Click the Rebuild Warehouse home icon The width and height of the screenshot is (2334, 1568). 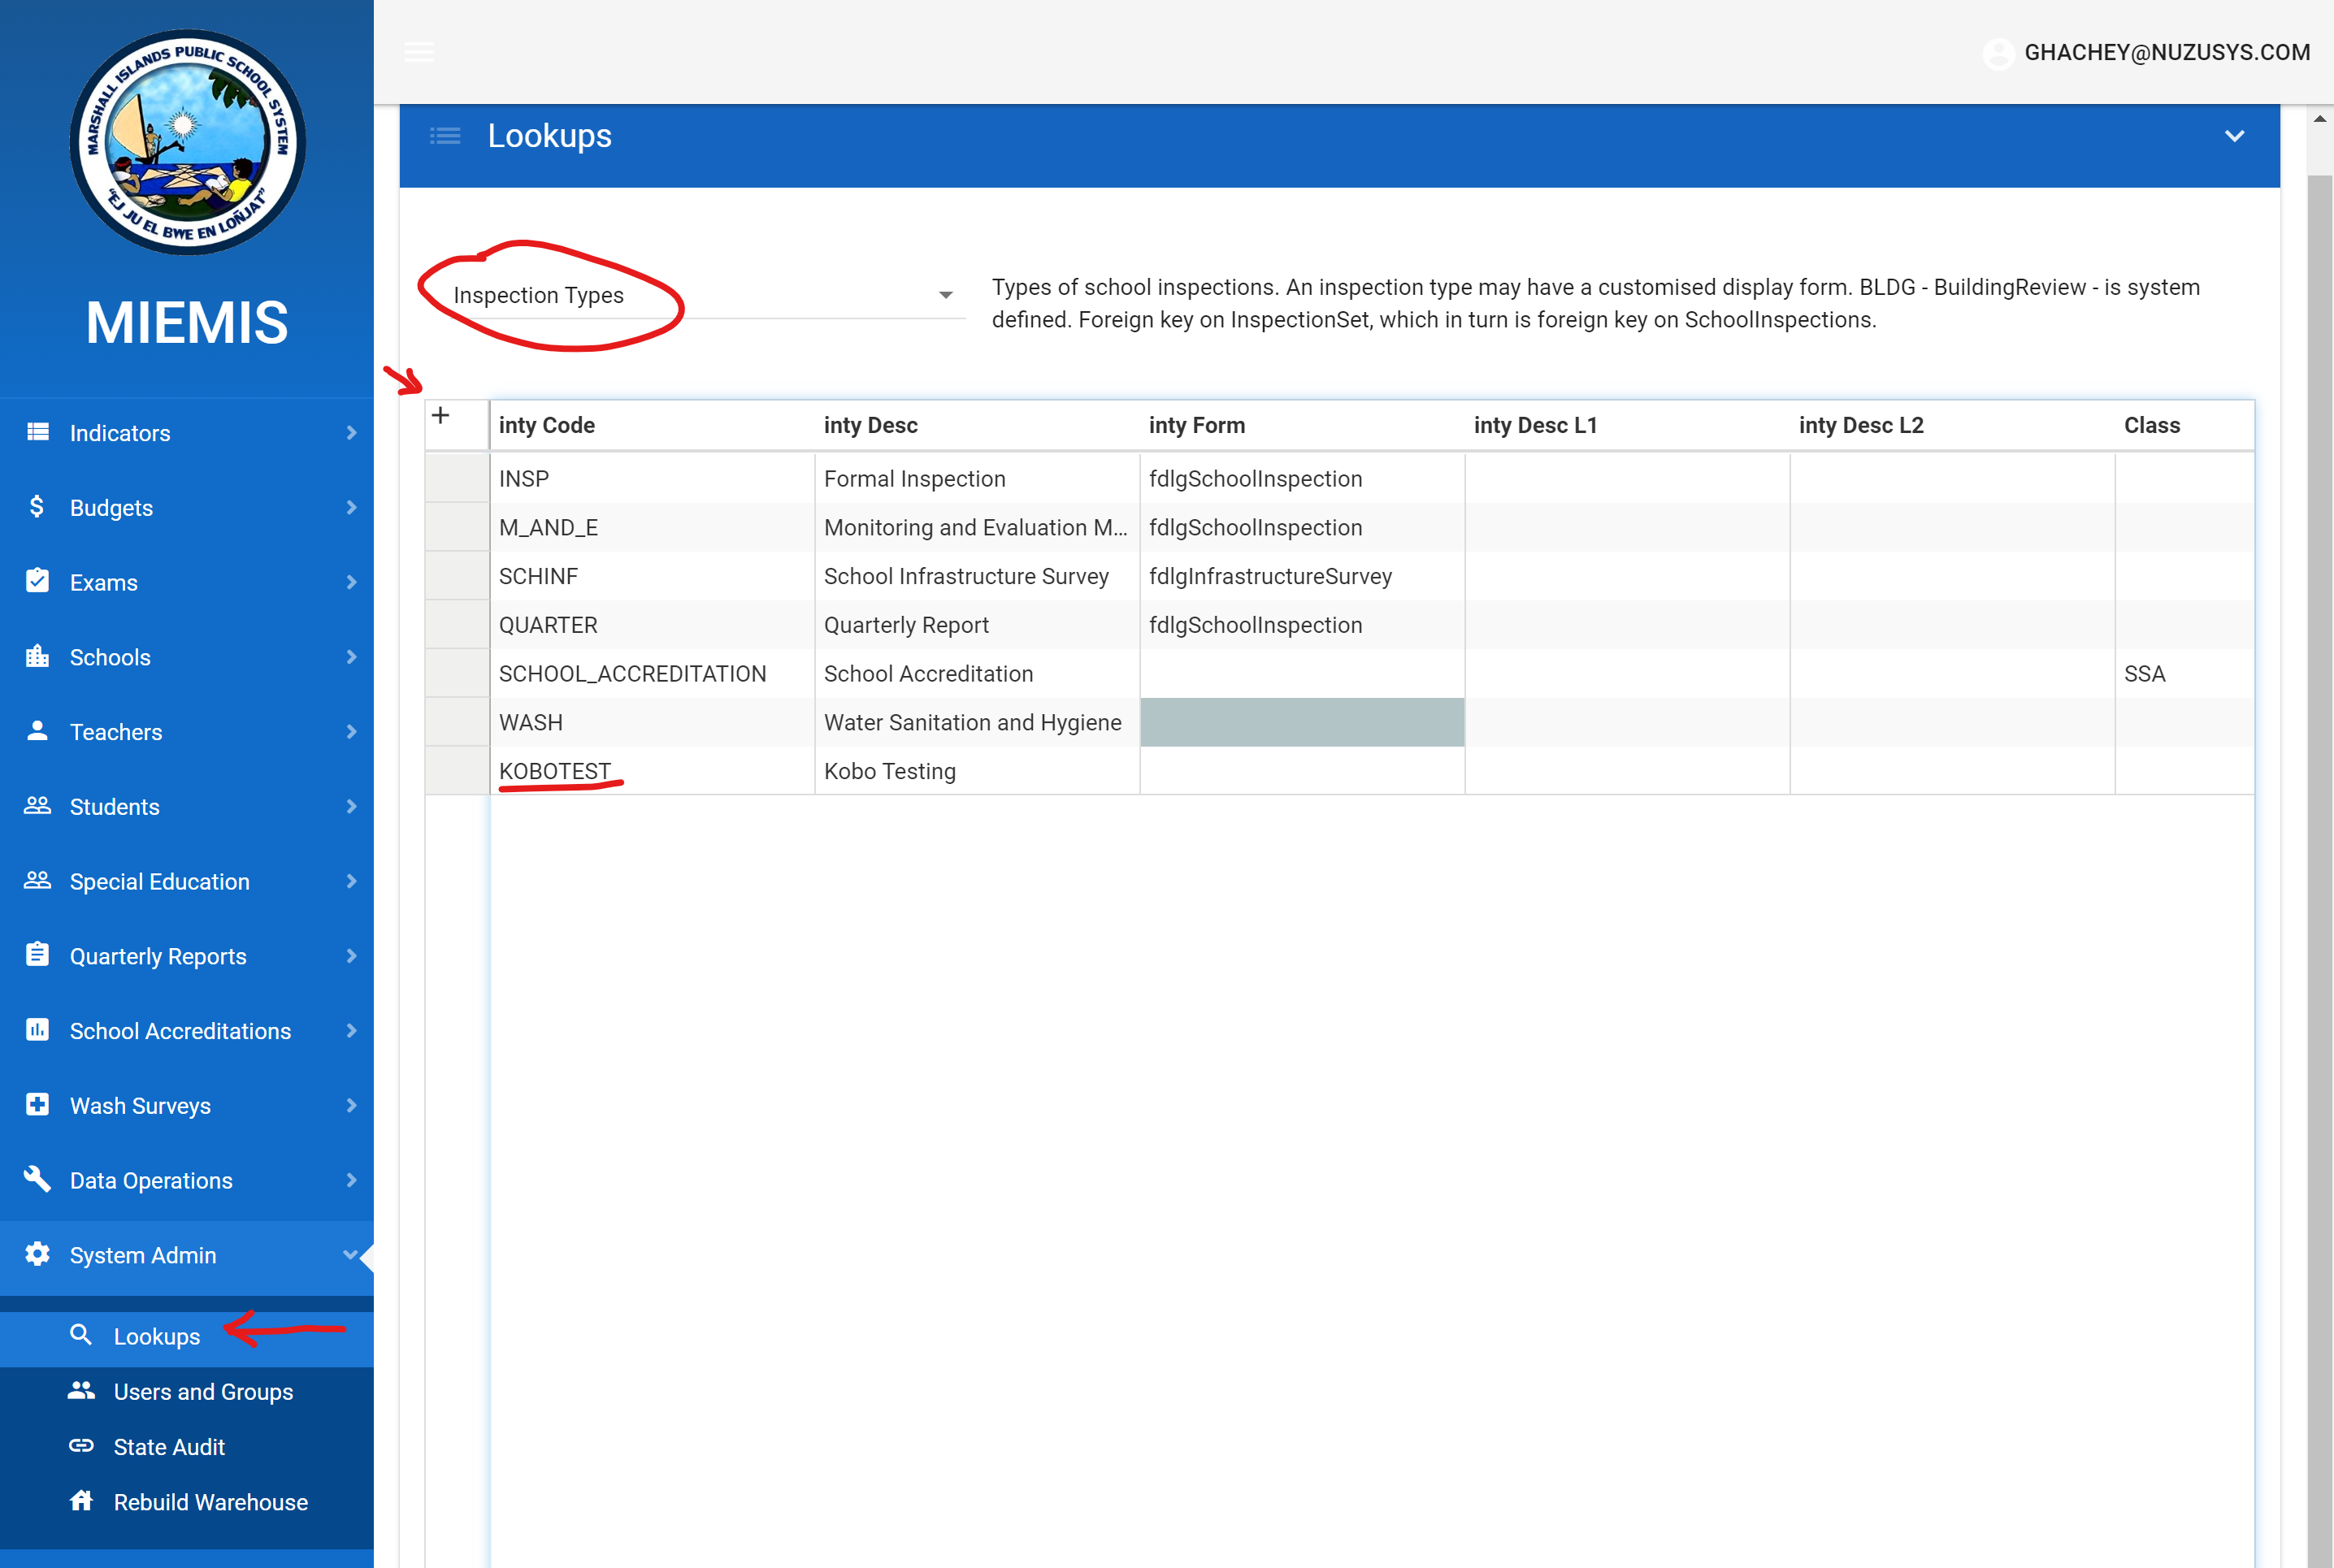(x=81, y=1501)
